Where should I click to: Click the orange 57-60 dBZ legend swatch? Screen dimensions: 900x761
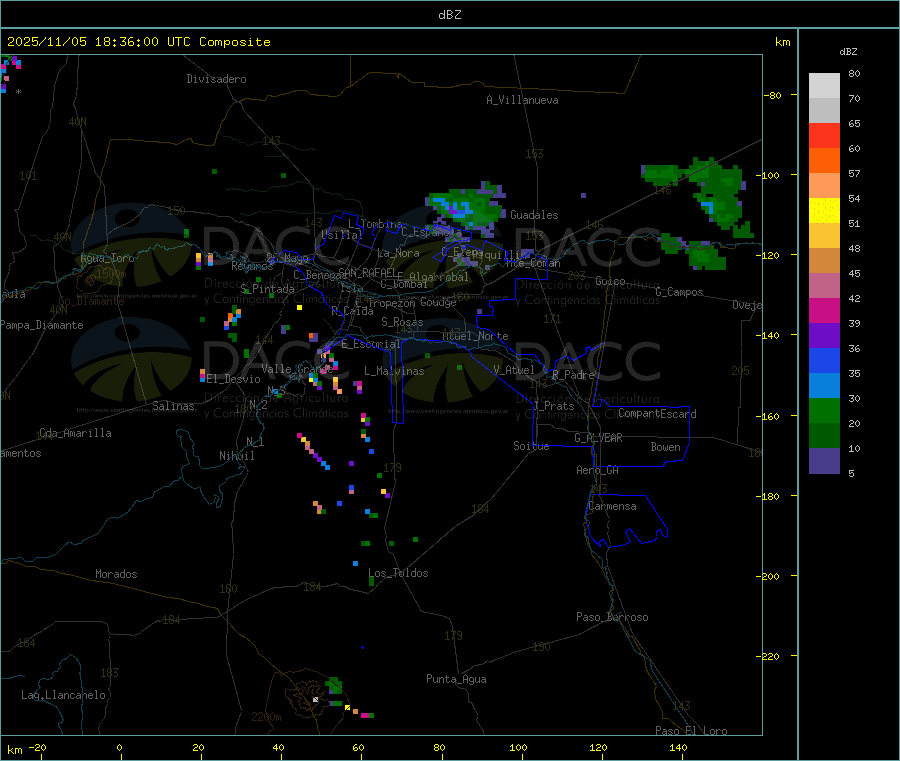tap(824, 161)
